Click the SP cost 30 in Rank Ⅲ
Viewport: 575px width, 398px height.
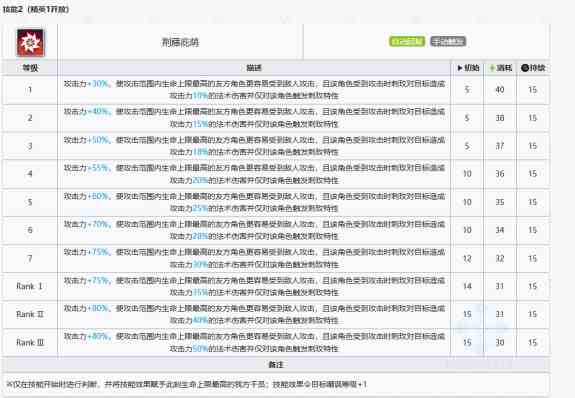click(500, 343)
